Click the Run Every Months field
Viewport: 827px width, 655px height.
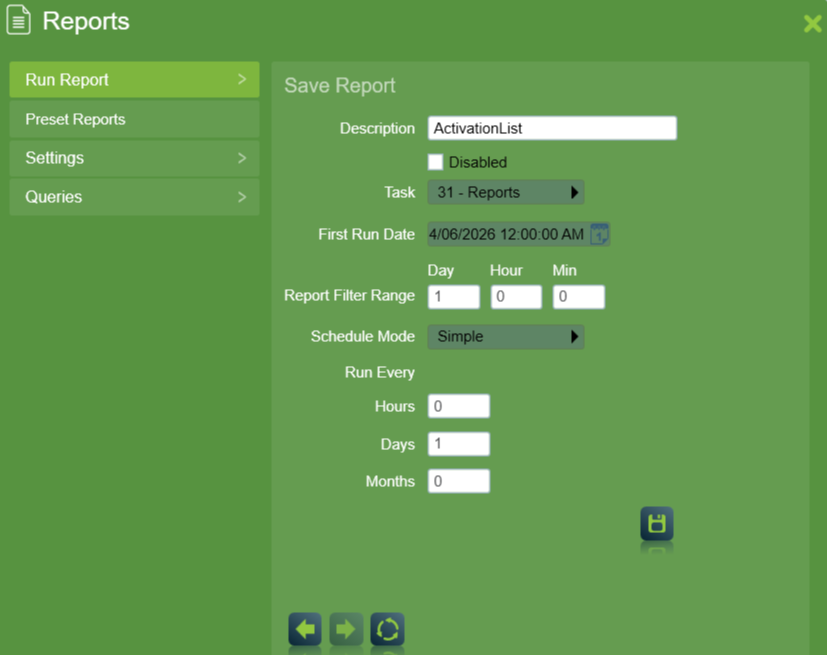(x=459, y=481)
